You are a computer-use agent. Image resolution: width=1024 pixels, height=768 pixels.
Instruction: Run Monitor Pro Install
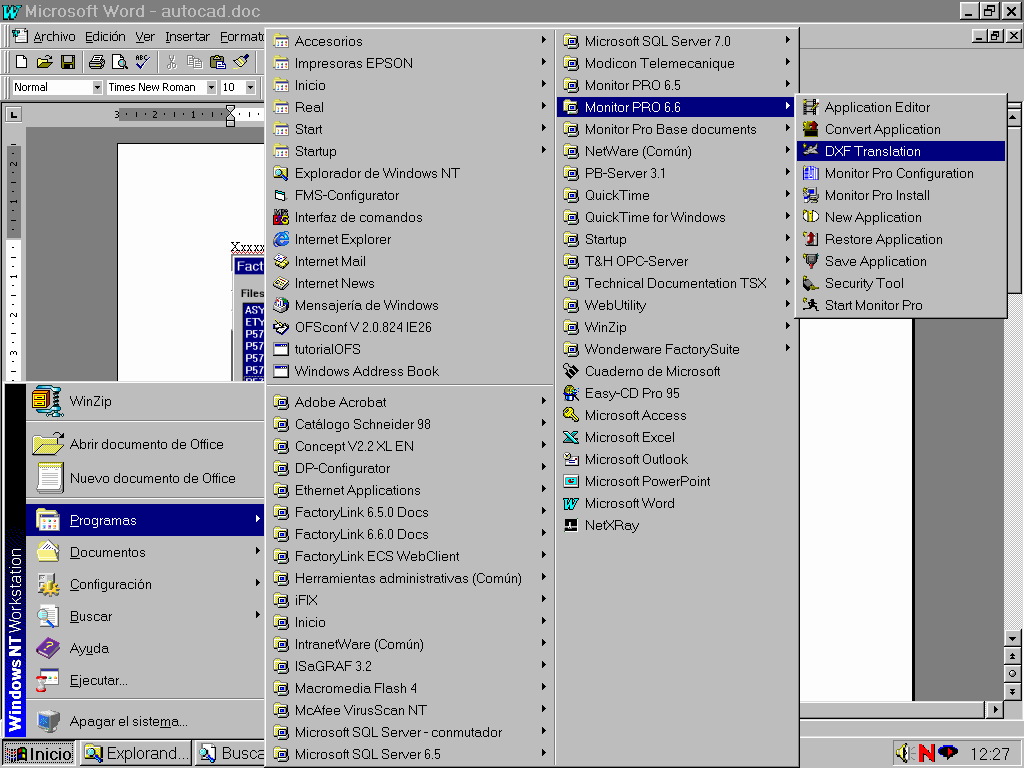click(x=901, y=195)
